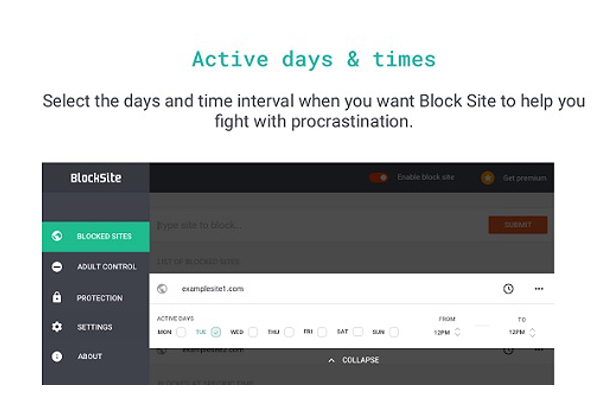Click the Get premium star icon

pos(488,178)
